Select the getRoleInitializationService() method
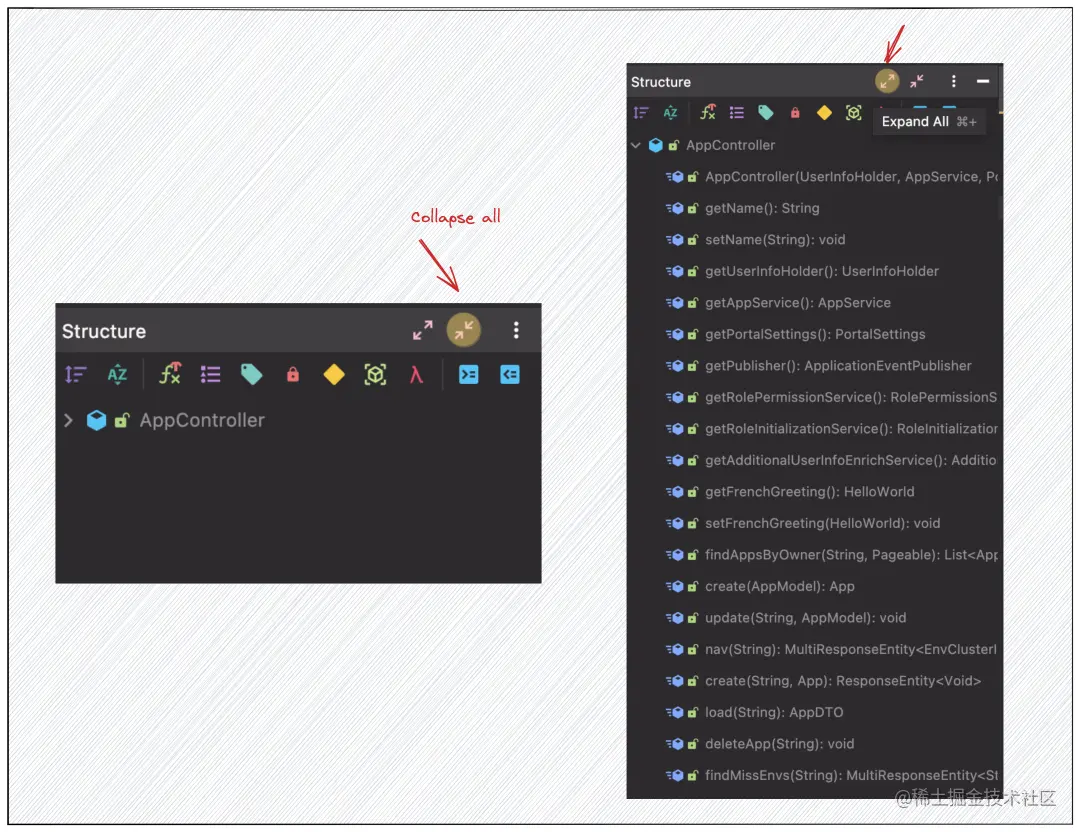The width and height of the screenshot is (1080, 832). click(x=813, y=429)
